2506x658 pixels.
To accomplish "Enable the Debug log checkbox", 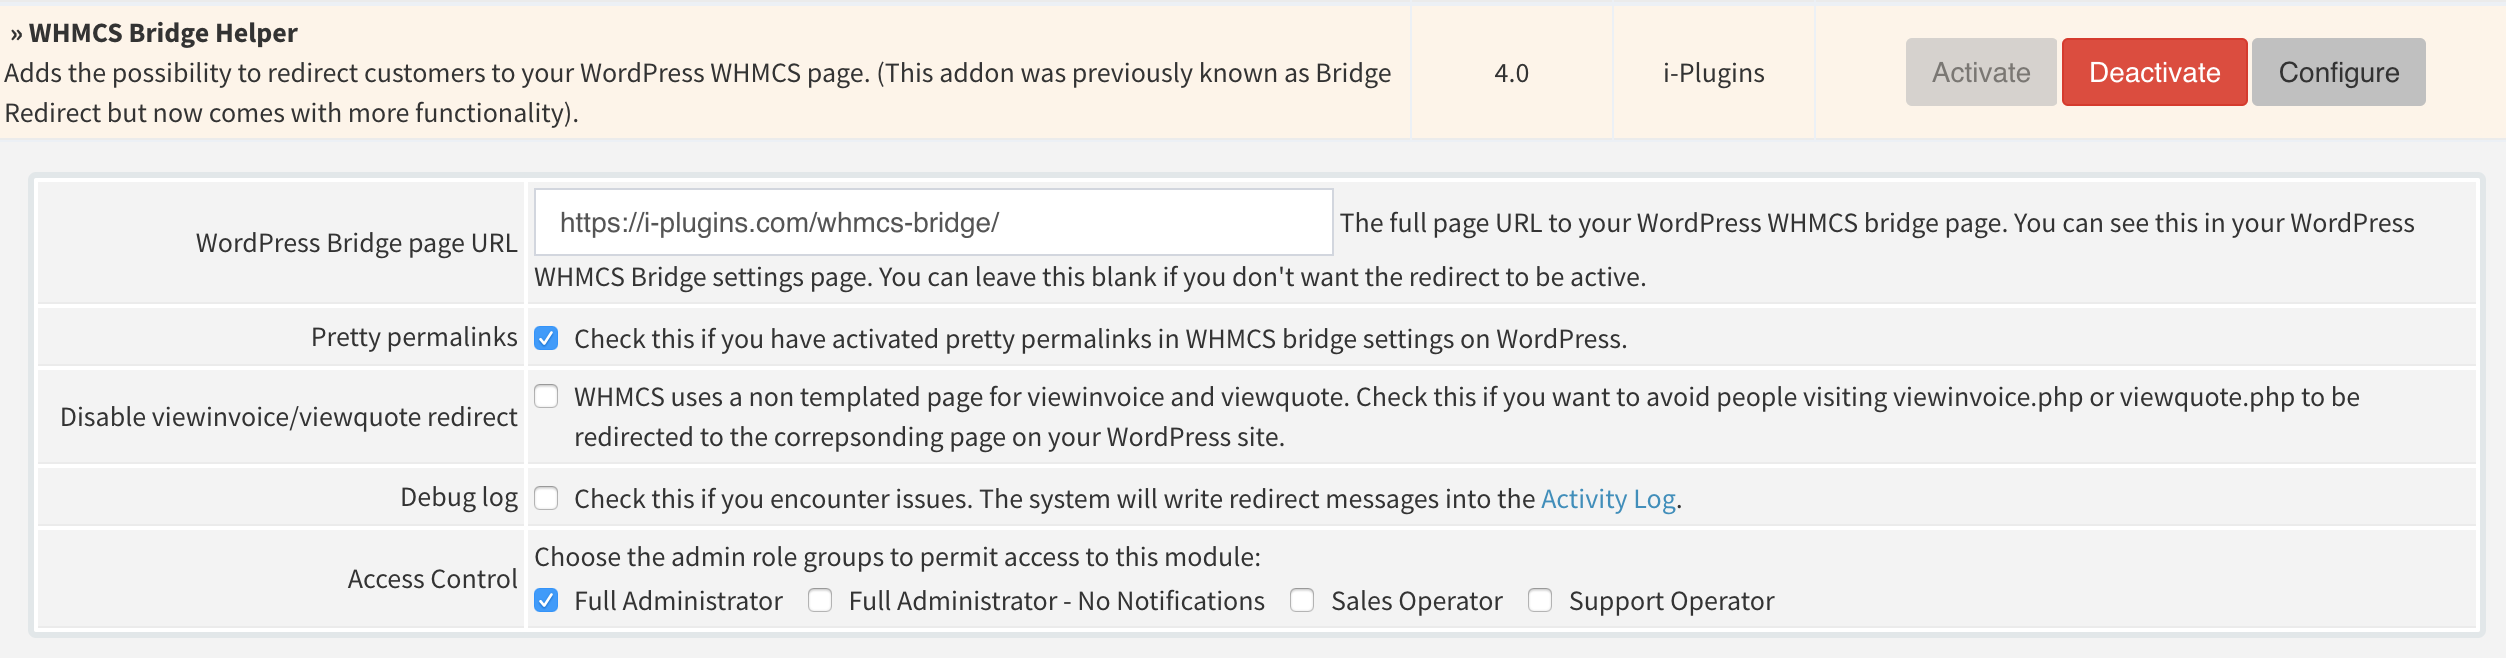I will pyautogui.click(x=546, y=498).
